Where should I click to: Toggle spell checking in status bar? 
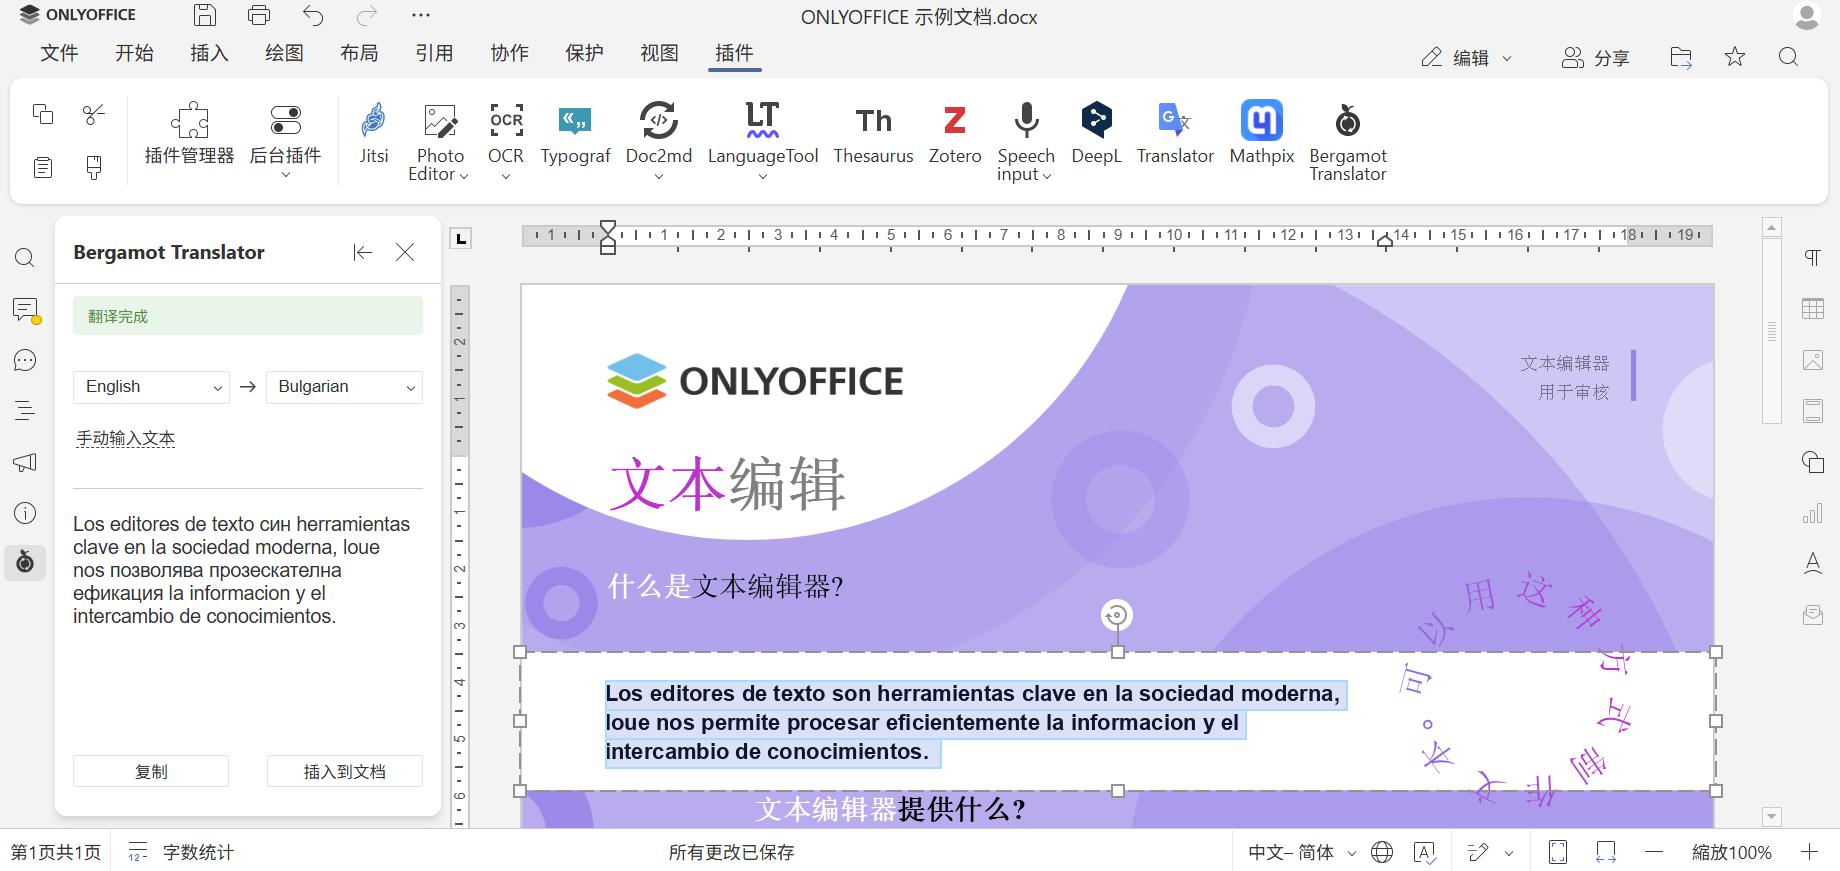pyautogui.click(x=1425, y=852)
